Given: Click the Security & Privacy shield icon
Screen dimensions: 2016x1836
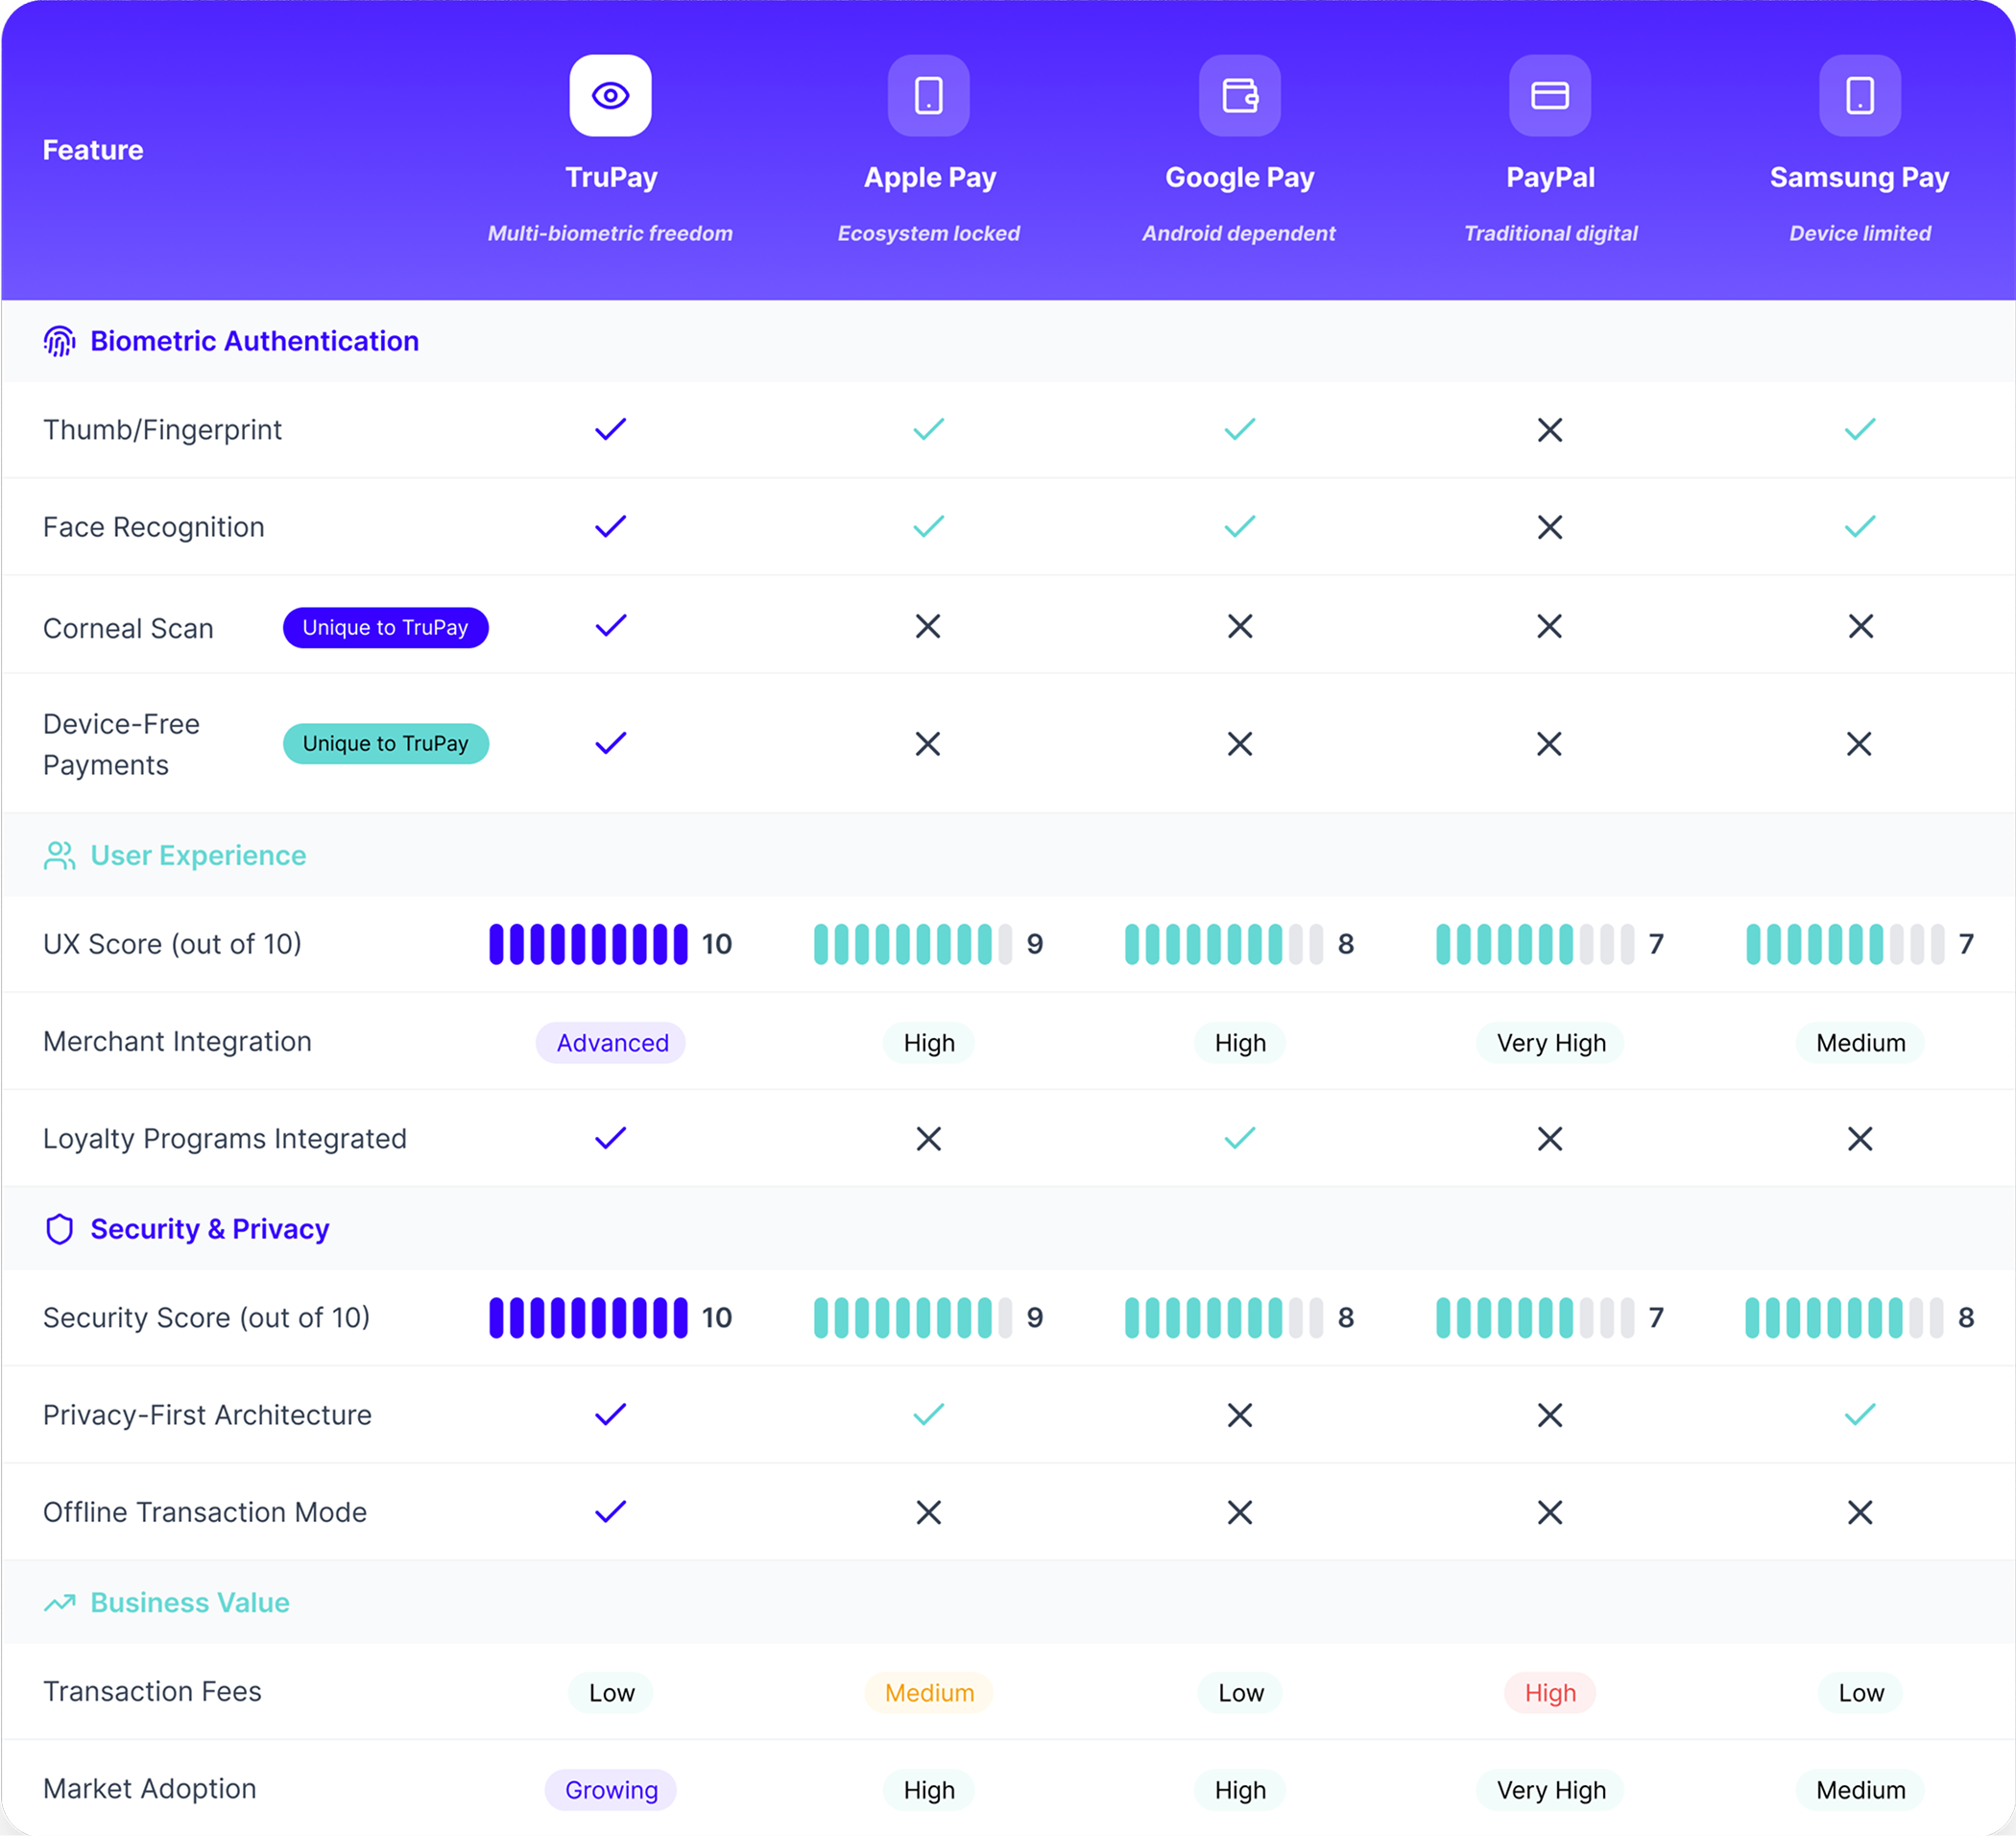Looking at the screenshot, I should [x=59, y=1229].
